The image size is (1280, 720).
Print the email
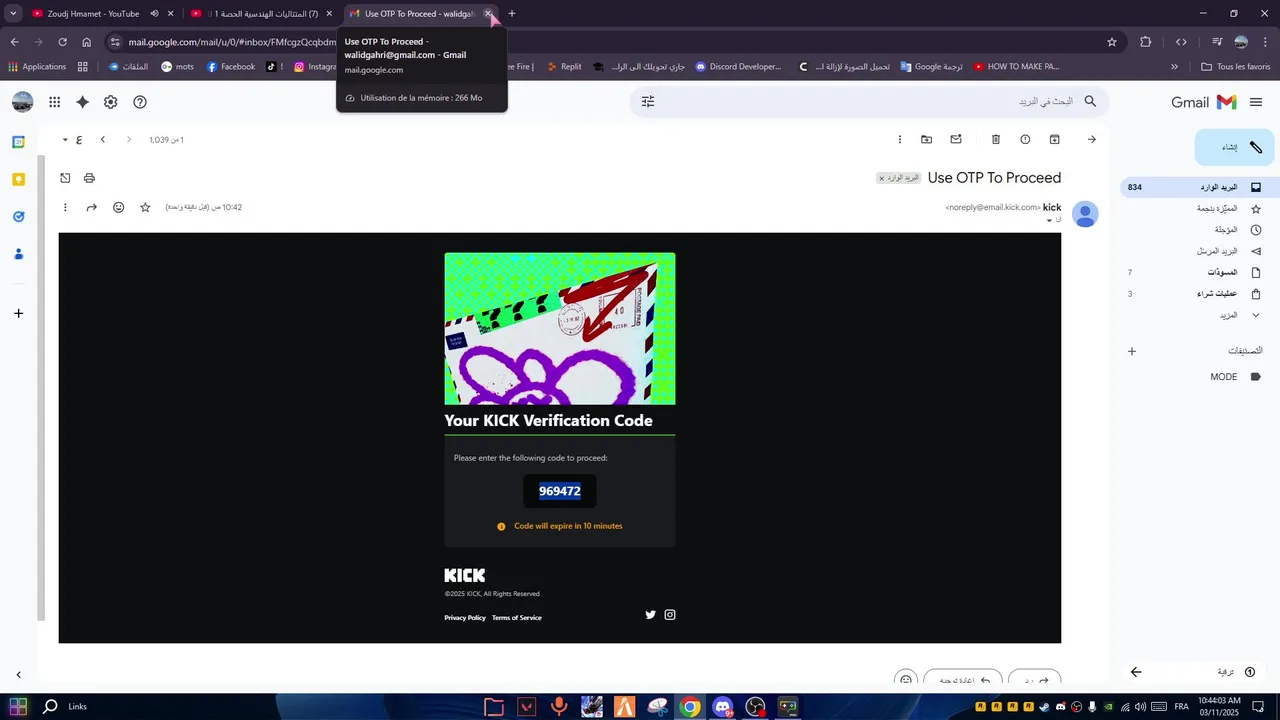(x=89, y=178)
